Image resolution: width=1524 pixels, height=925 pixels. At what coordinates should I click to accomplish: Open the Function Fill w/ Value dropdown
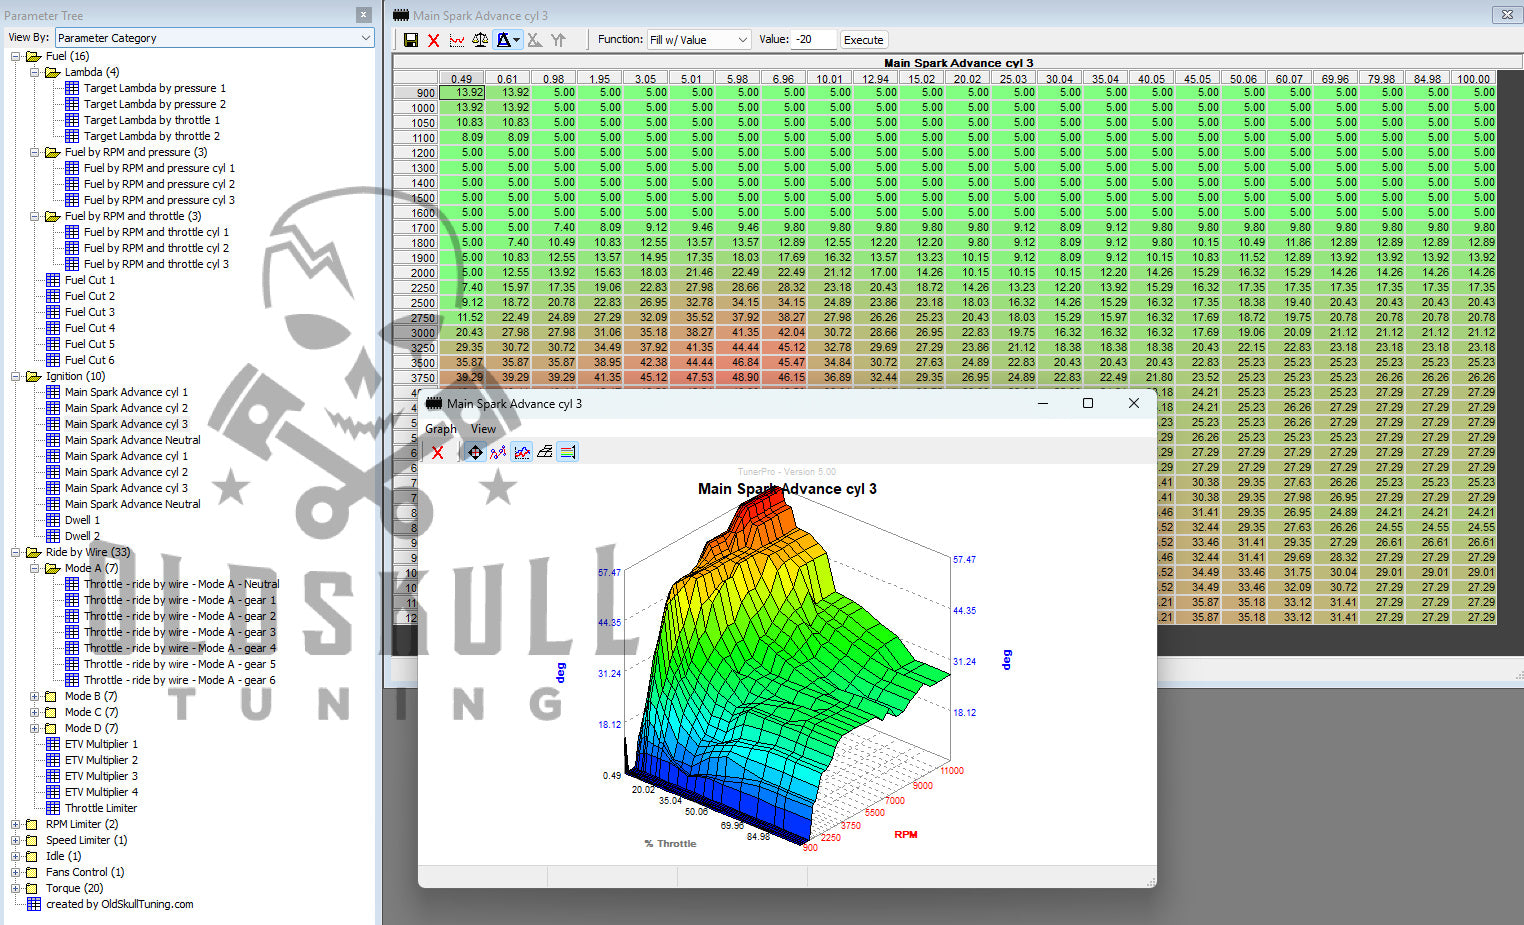coord(699,40)
